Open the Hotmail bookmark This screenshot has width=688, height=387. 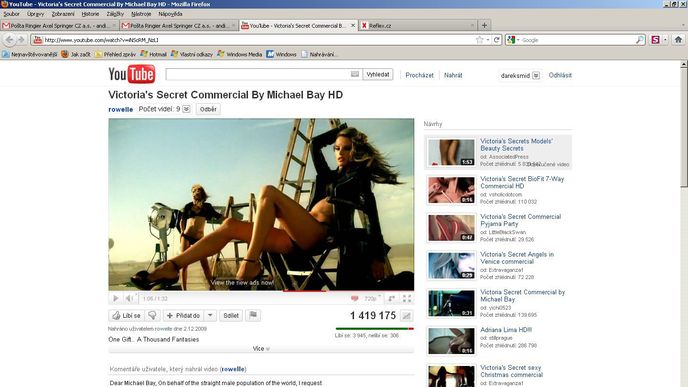[x=154, y=54]
